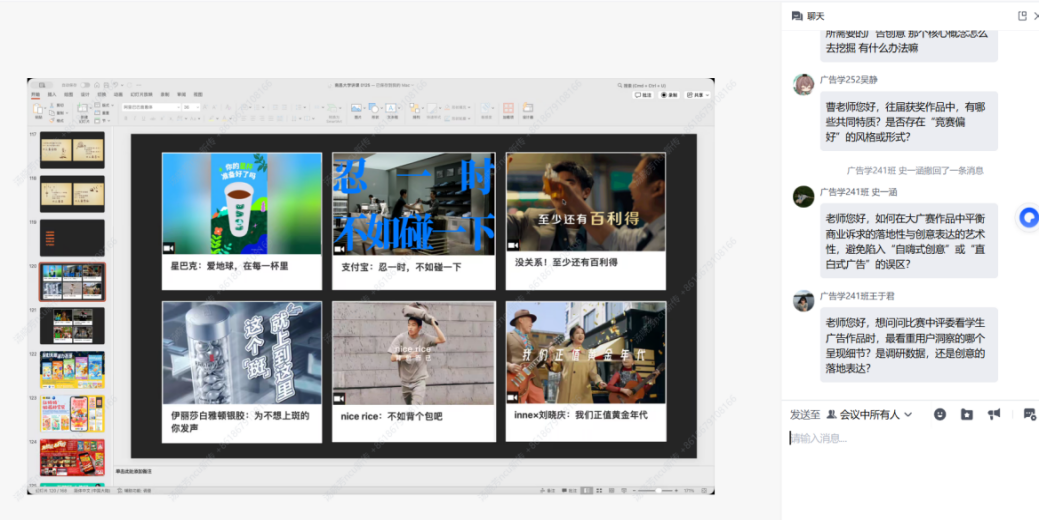The width and height of the screenshot is (1039, 520).
Task: Close the chat panel
Action: (1036, 16)
